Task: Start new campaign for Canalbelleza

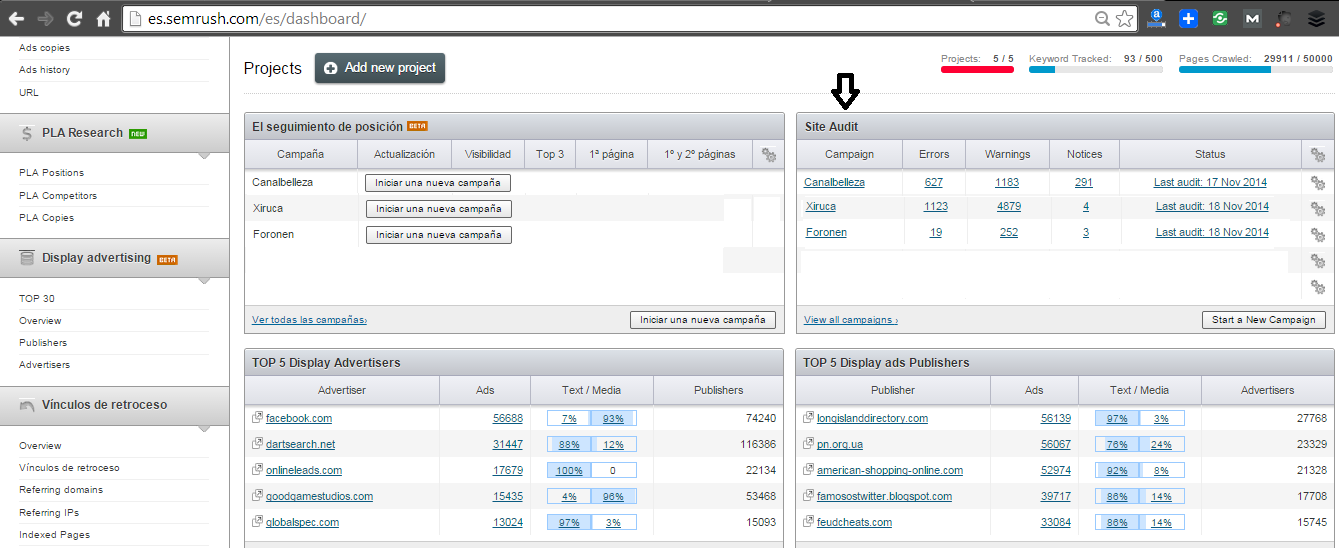Action: tap(439, 183)
